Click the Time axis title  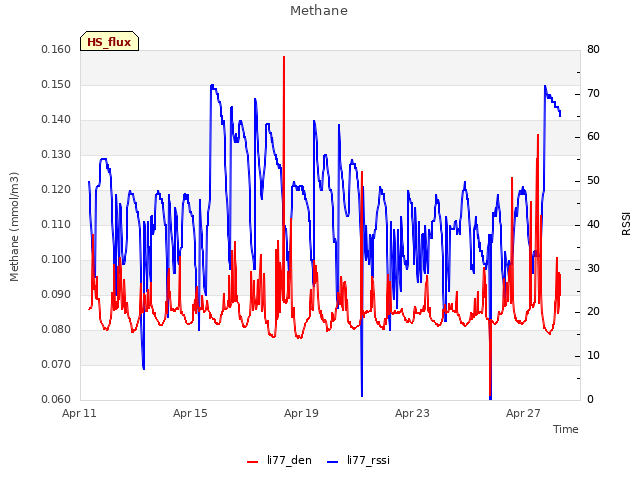(x=566, y=429)
